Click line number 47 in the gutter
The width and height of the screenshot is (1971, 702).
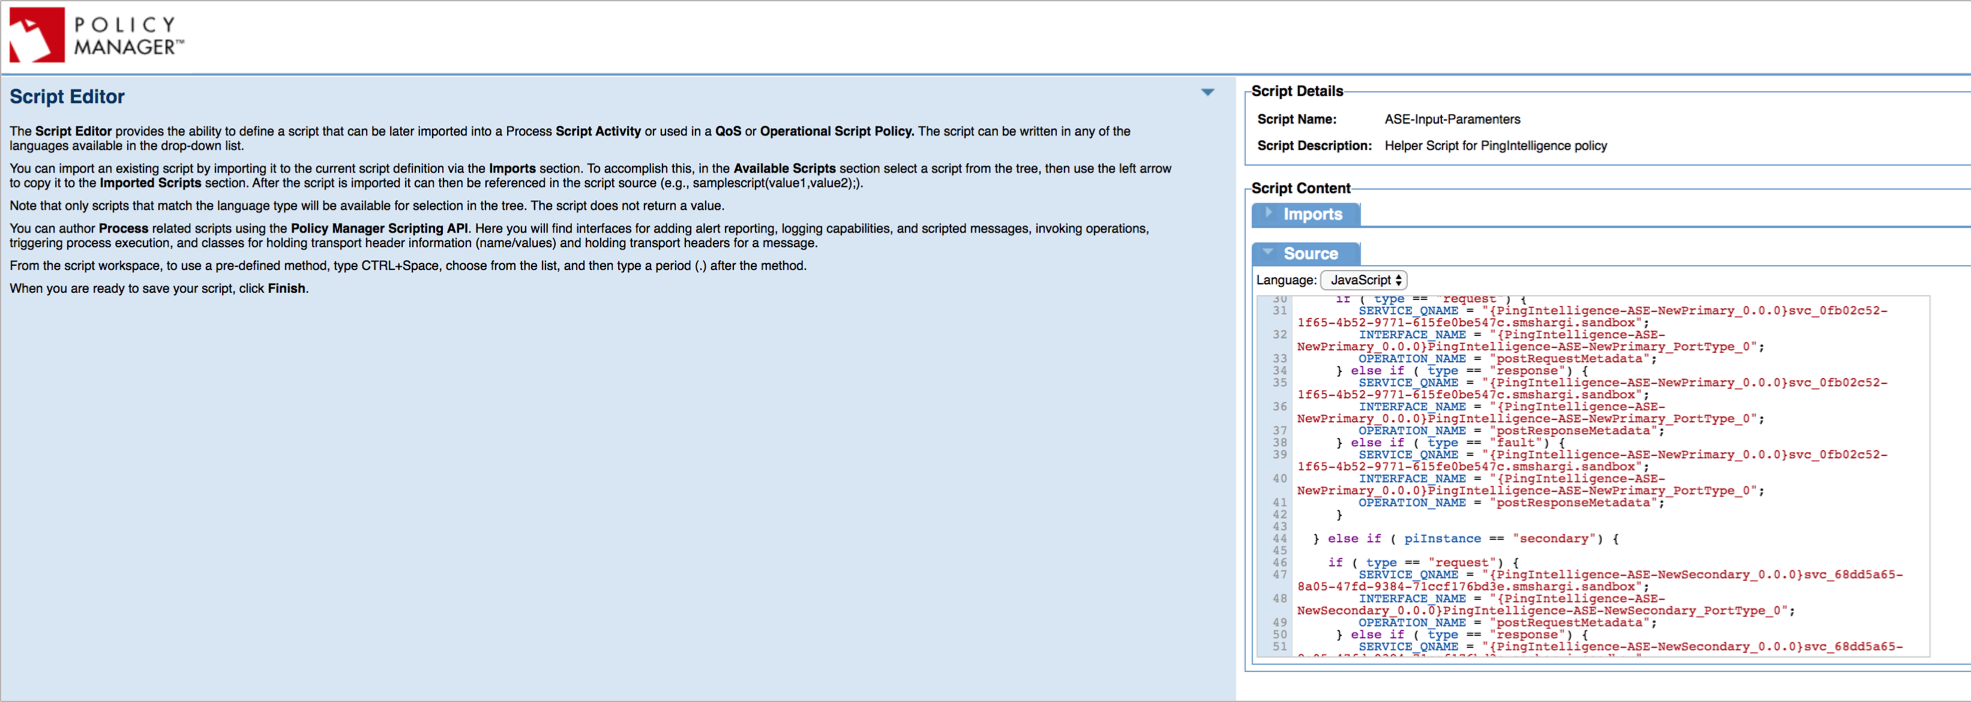[x=1279, y=575]
